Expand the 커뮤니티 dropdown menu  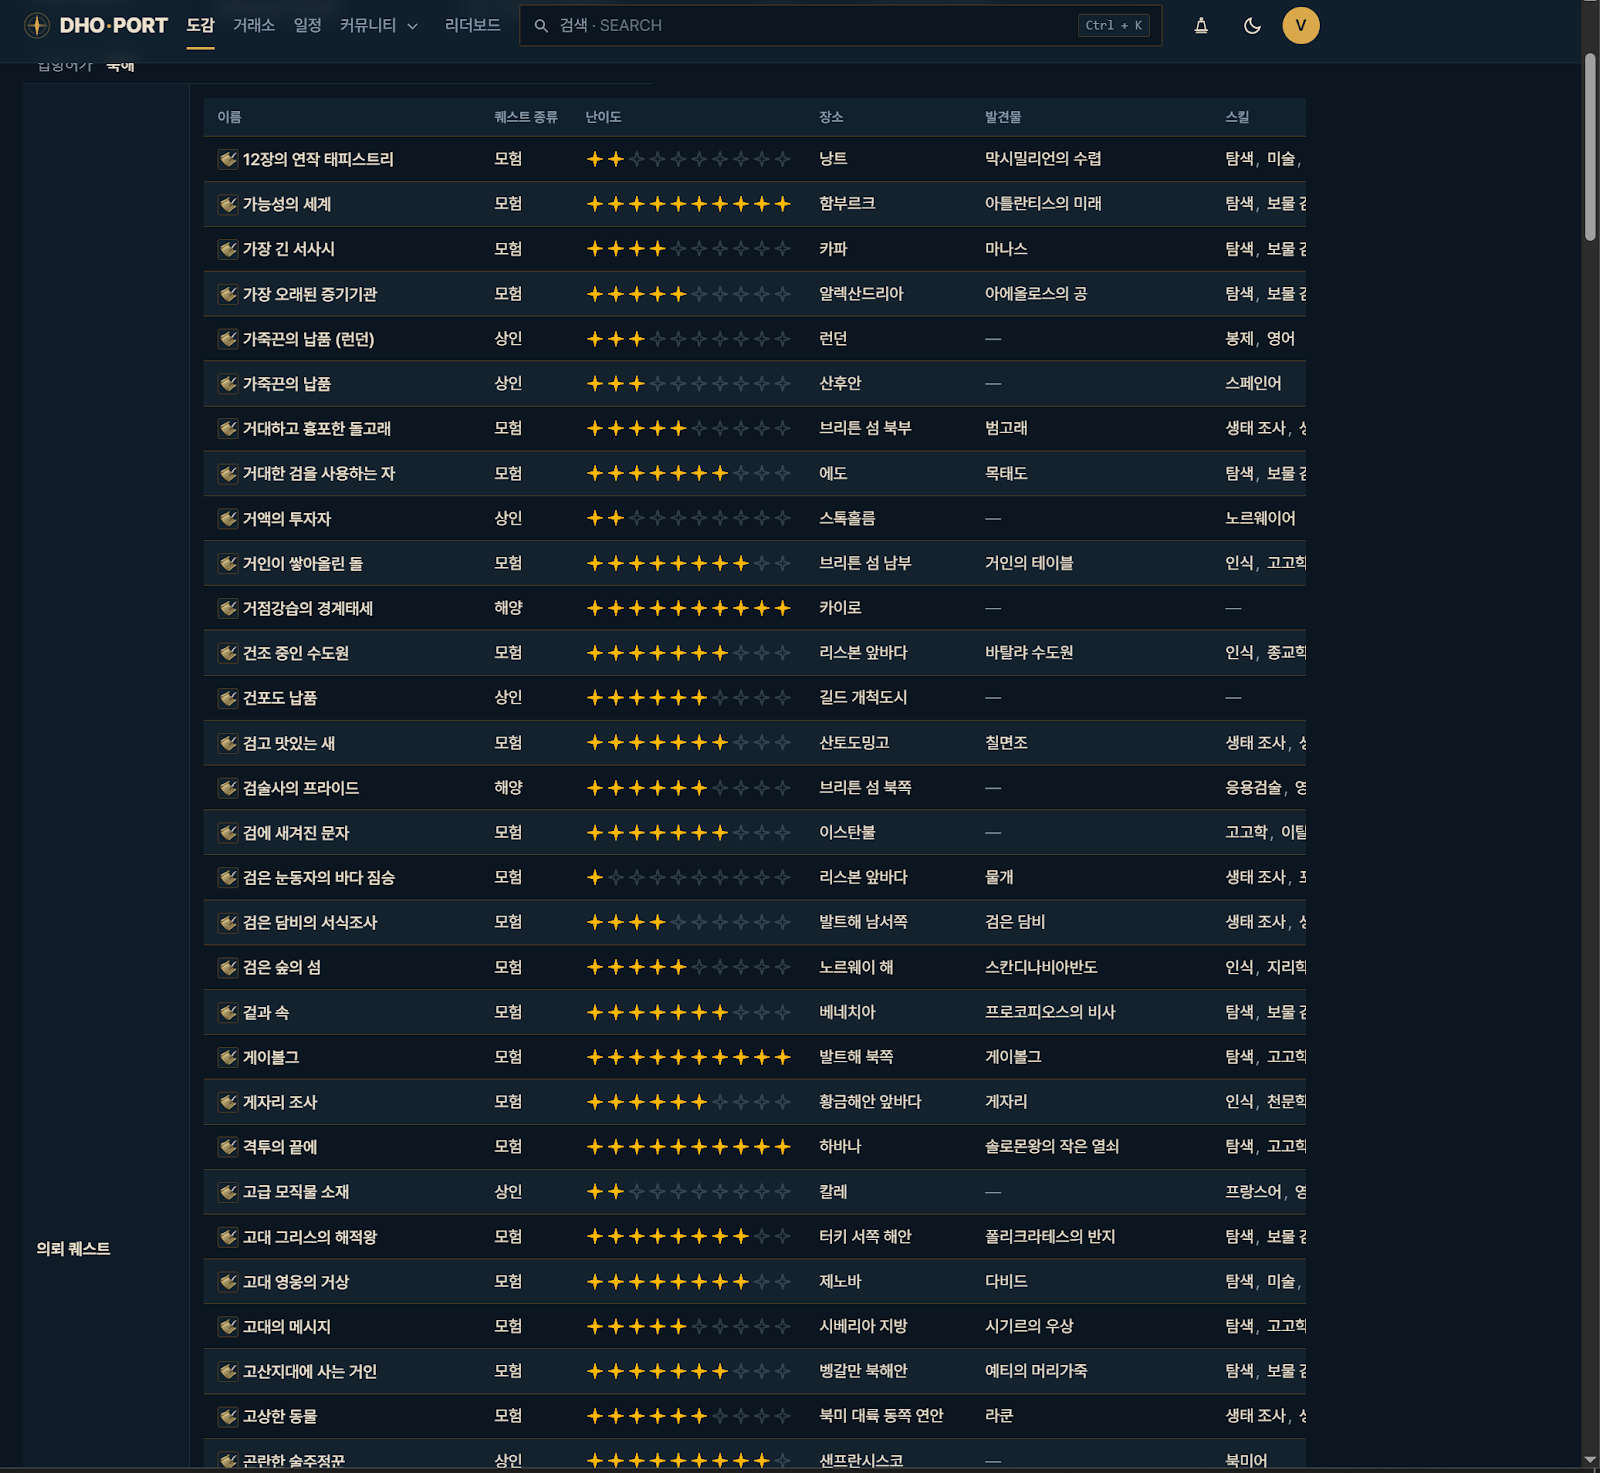pyautogui.click(x=379, y=26)
